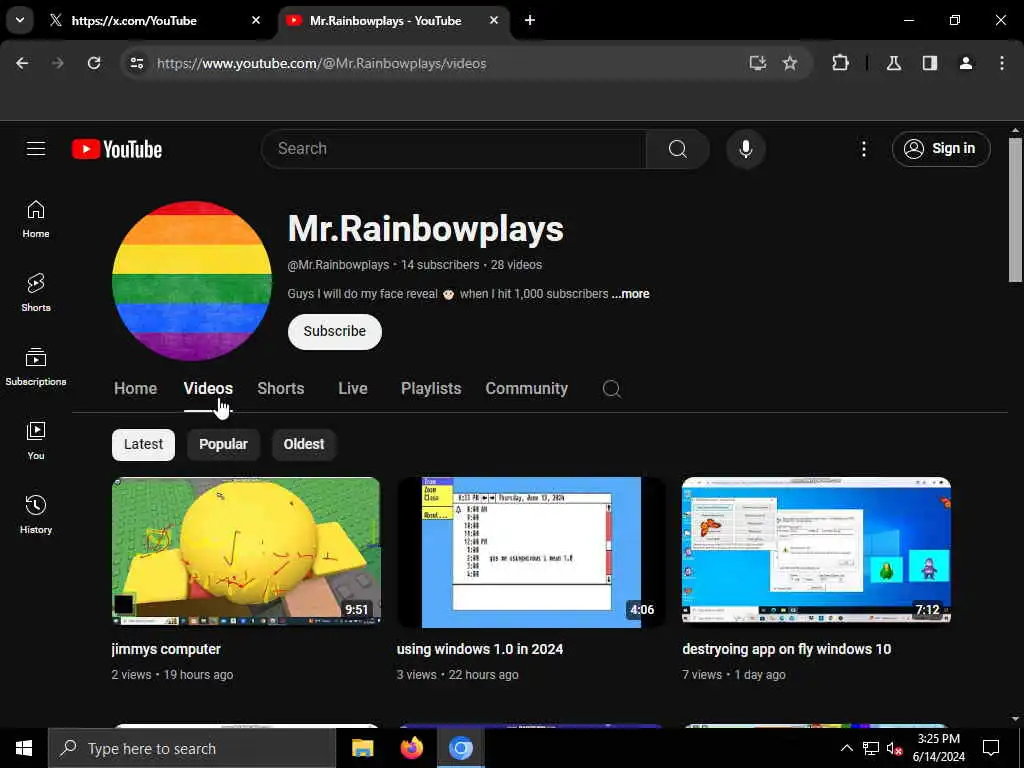Open the browser three-dot menu
The height and width of the screenshot is (768, 1024).
[1002, 63]
